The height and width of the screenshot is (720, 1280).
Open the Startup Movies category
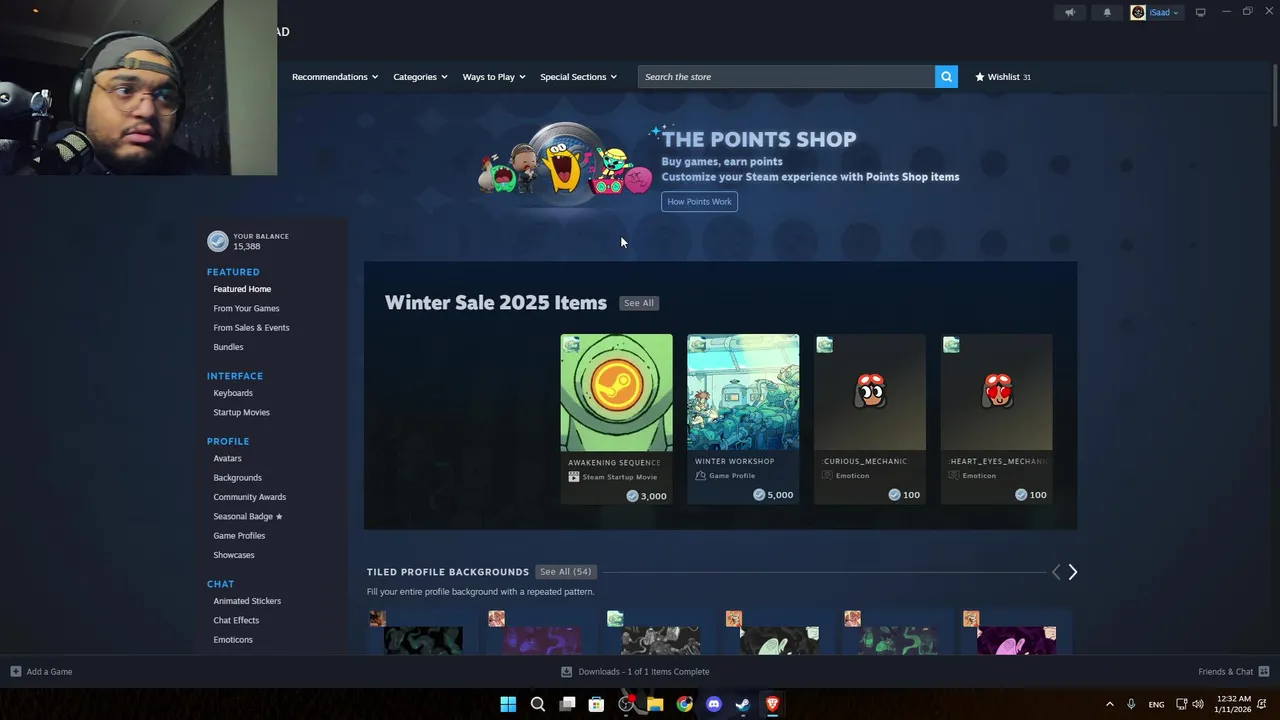click(241, 412)
